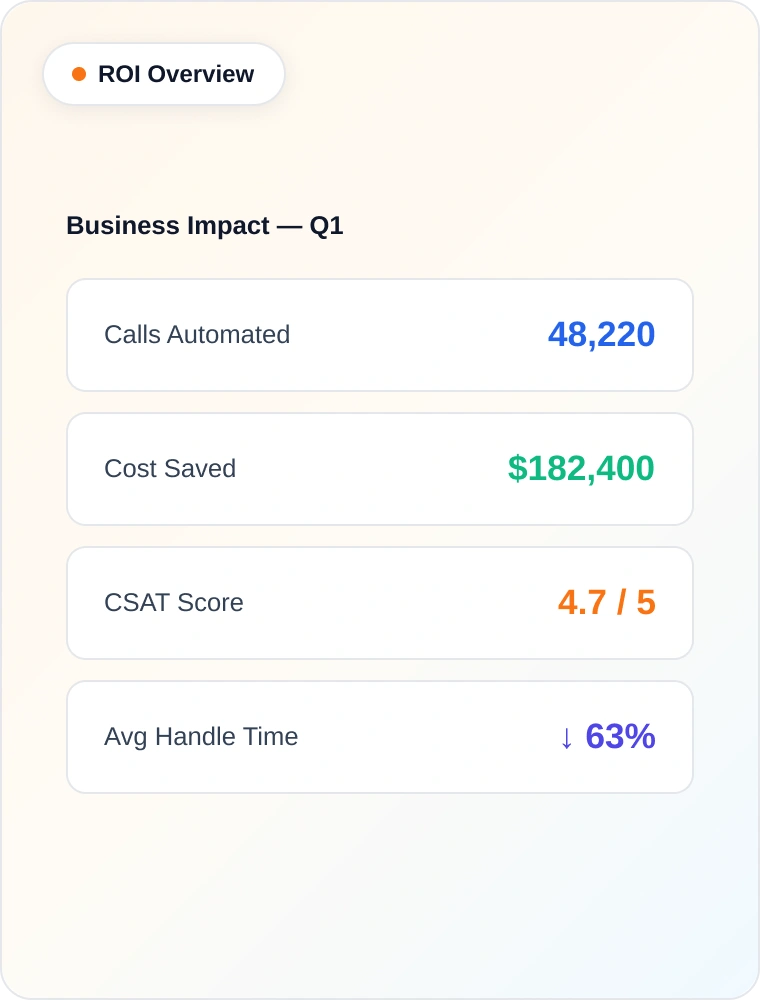Click the Avg Handle Time card
Image resolution: width=760 pixels, height=1000 pixels.
(379, 736)
